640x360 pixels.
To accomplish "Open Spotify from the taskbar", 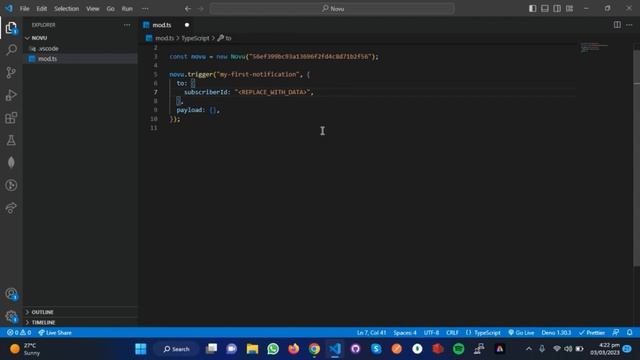I will (x=458, y=349).
